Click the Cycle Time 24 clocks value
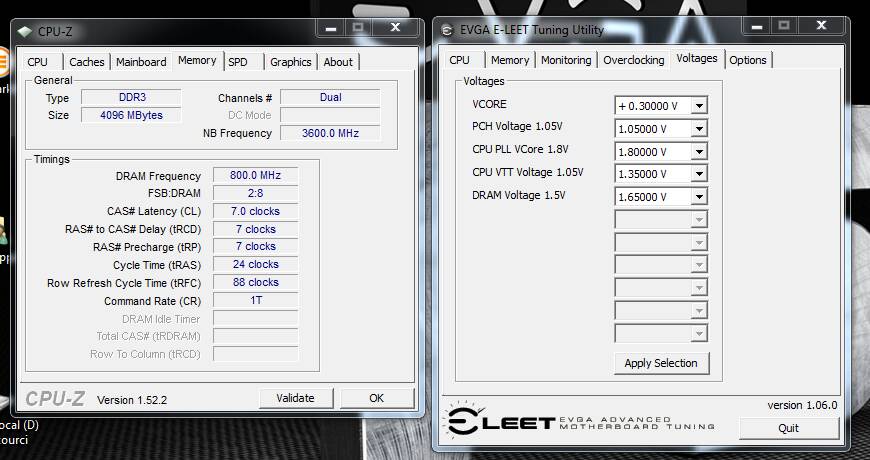This screenshot has width=870, height=460. pyautogui.click(x=256, y=265)
